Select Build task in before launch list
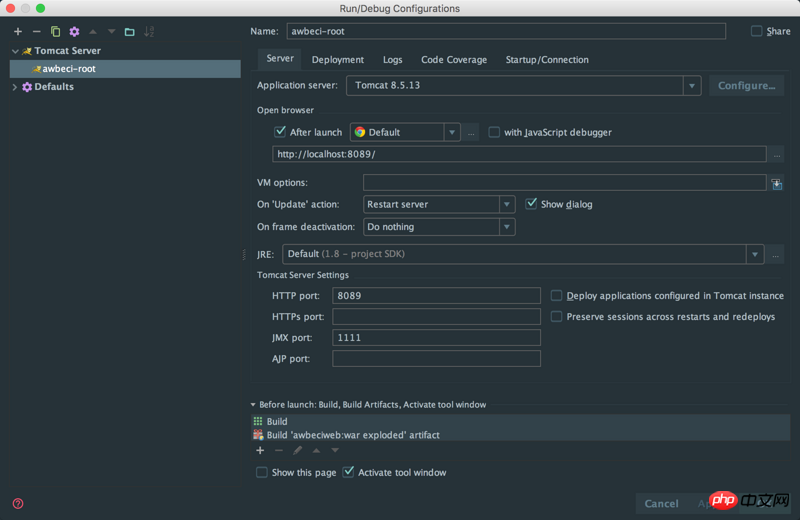 (x=521, y=422)
